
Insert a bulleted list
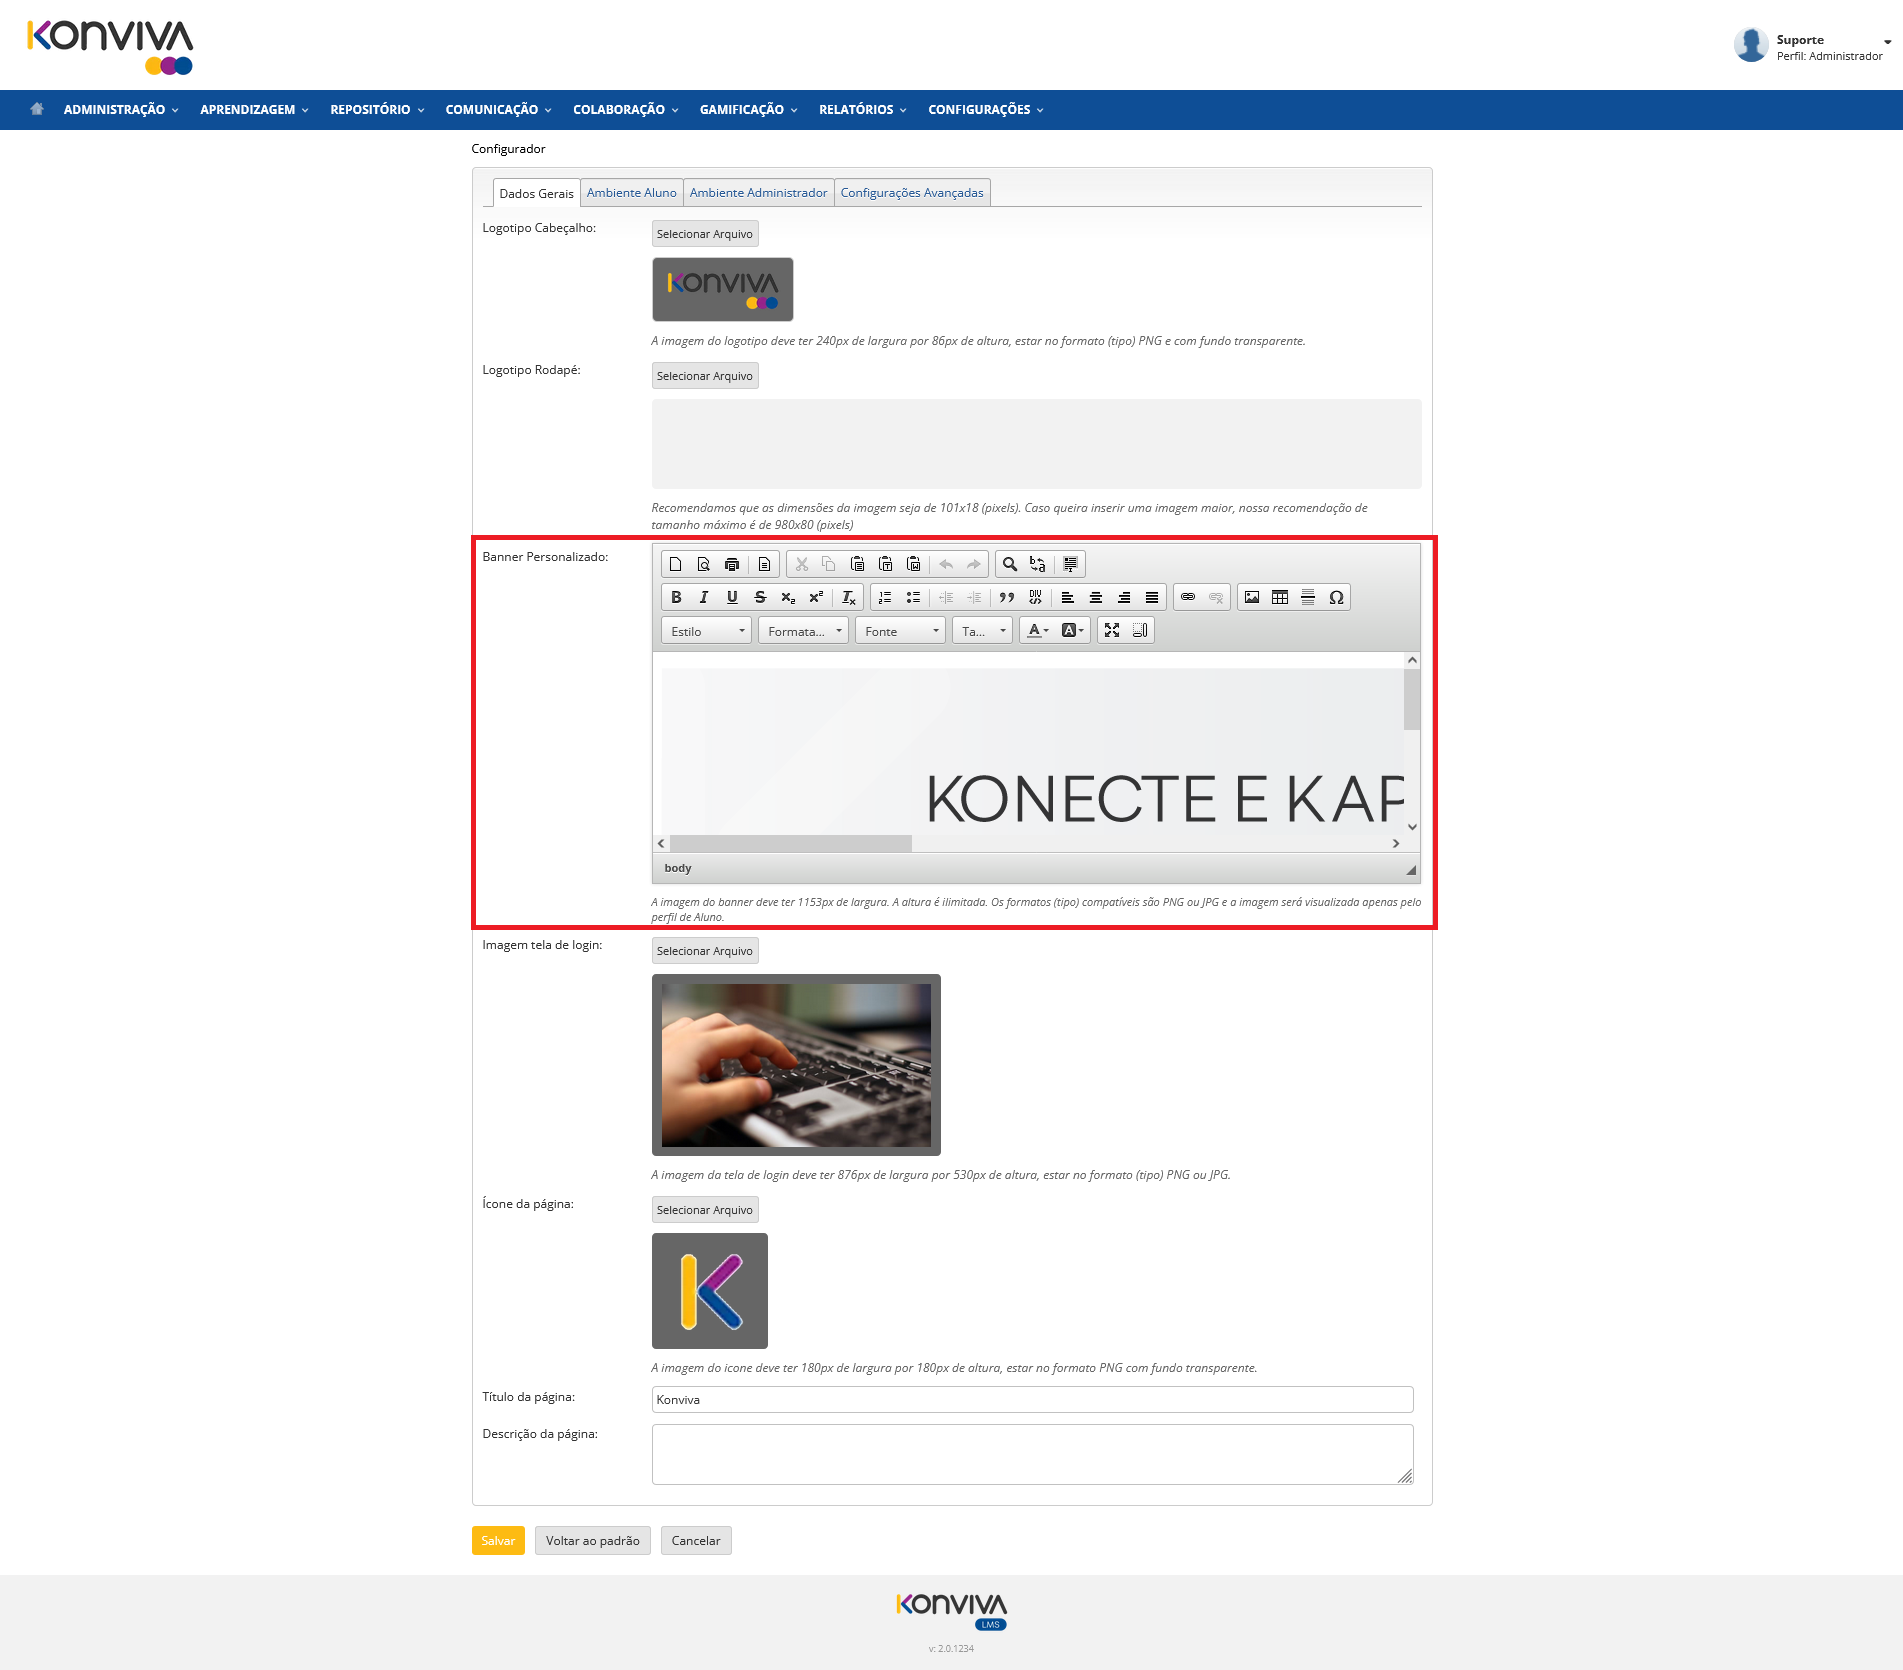pyautogui.click(x=913, y=597)
